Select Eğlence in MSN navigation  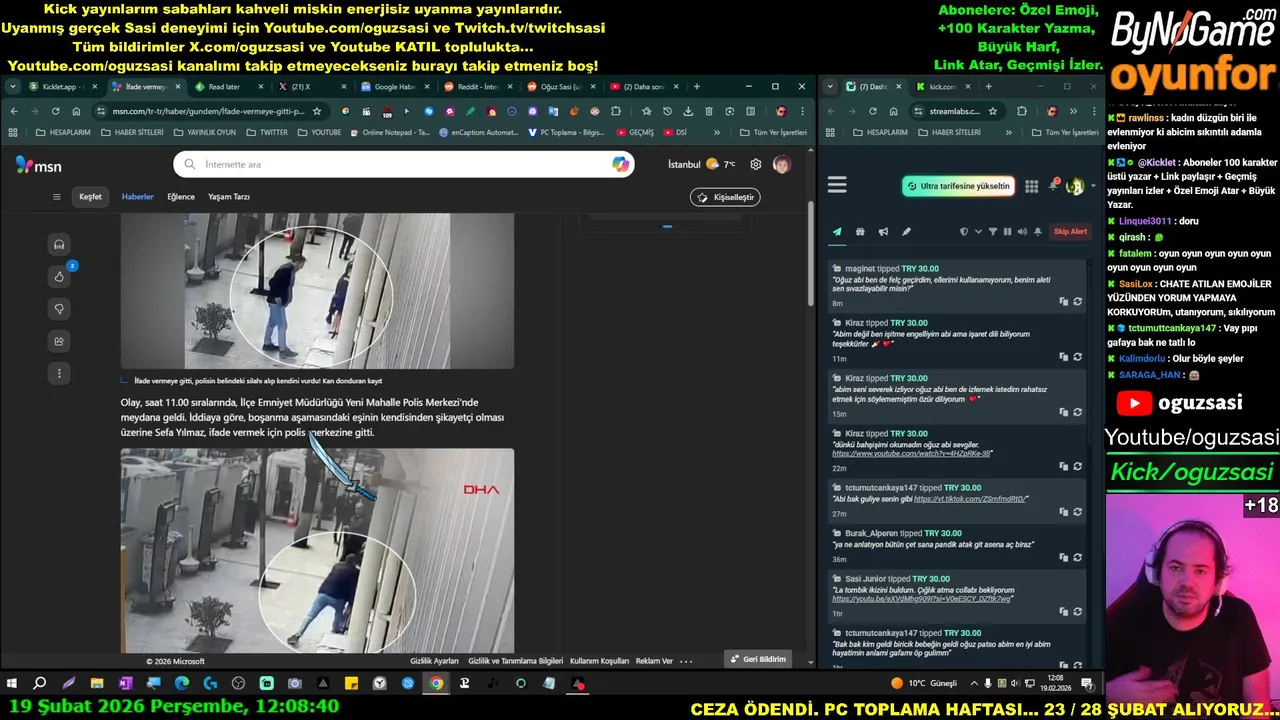pos(181,197)
